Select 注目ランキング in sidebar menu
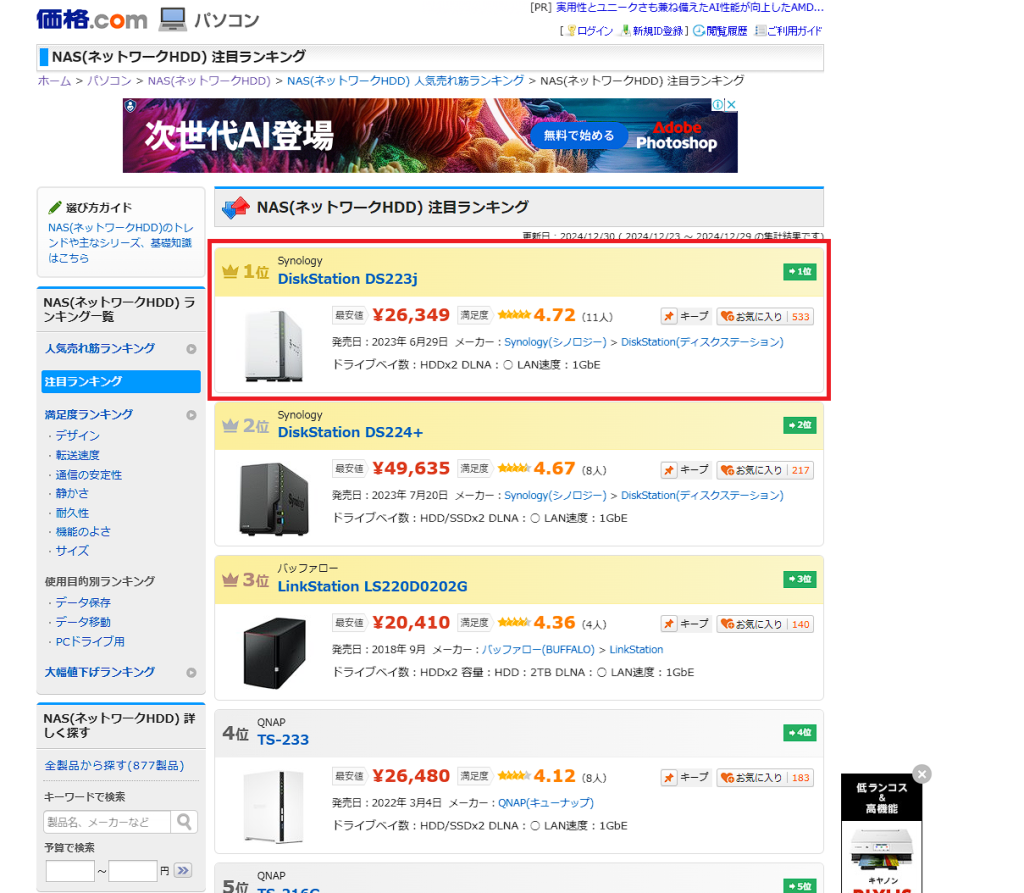 point(120,382)
